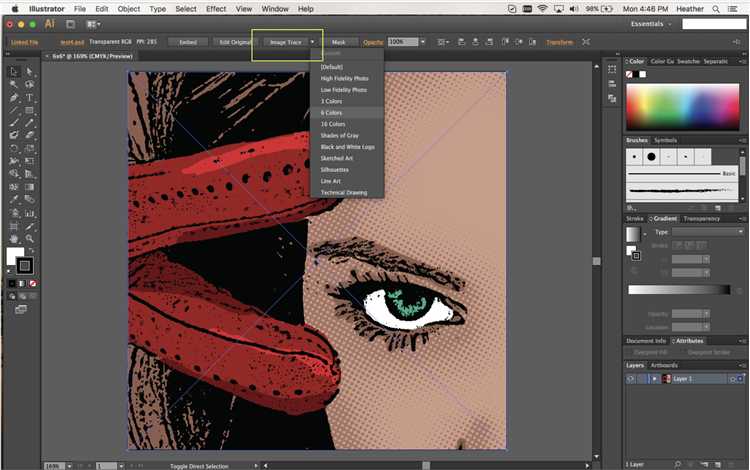Click the stroke color box in tools panel
Screen dimensions: 750x470
click(24, 266)
